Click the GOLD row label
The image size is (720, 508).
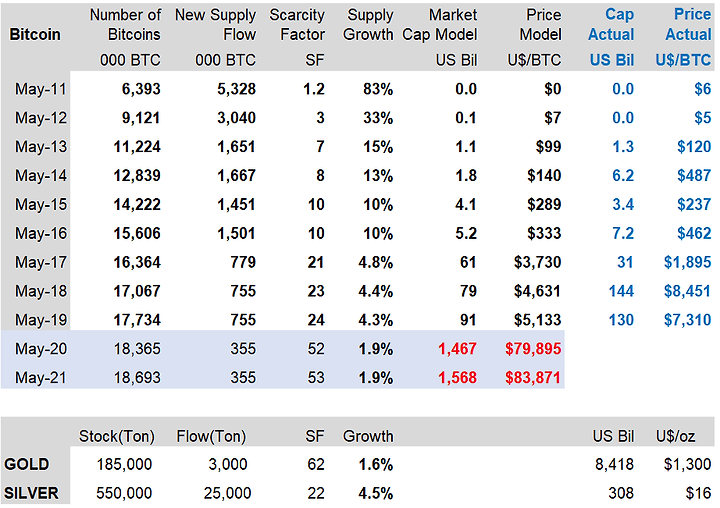pos(28,465)
